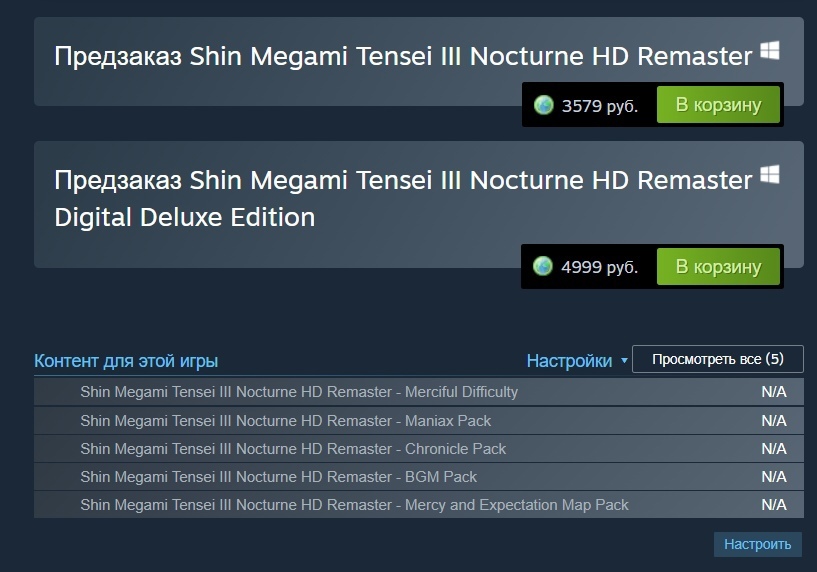Click Windows icon on the Digital Deluxe Edition

point(769,176)
